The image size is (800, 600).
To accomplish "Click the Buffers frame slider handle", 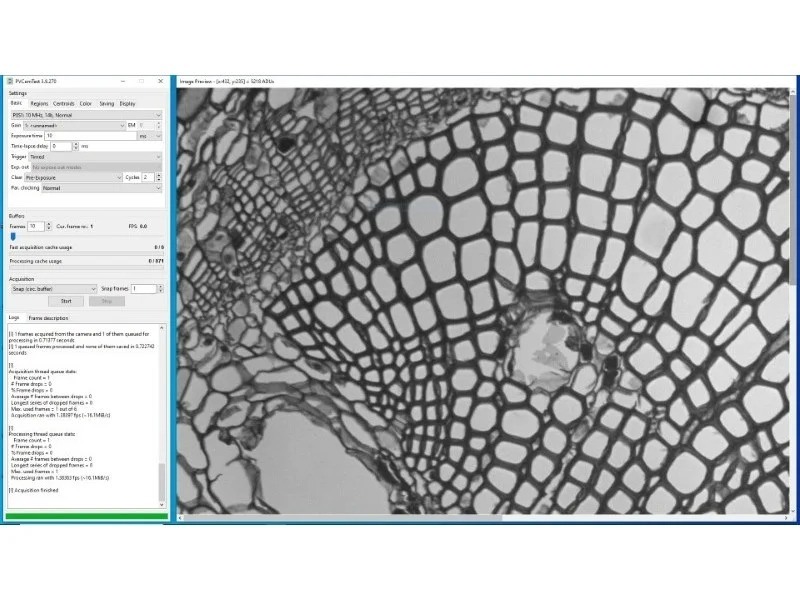I will [x=13, y=236].
